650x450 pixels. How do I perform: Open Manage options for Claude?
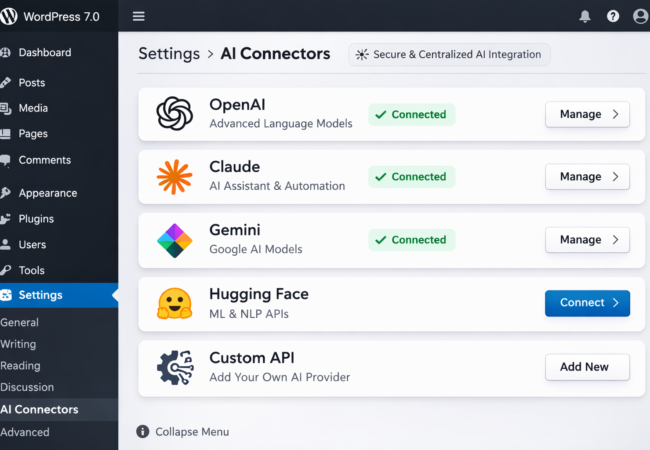[x=587, y=177]
